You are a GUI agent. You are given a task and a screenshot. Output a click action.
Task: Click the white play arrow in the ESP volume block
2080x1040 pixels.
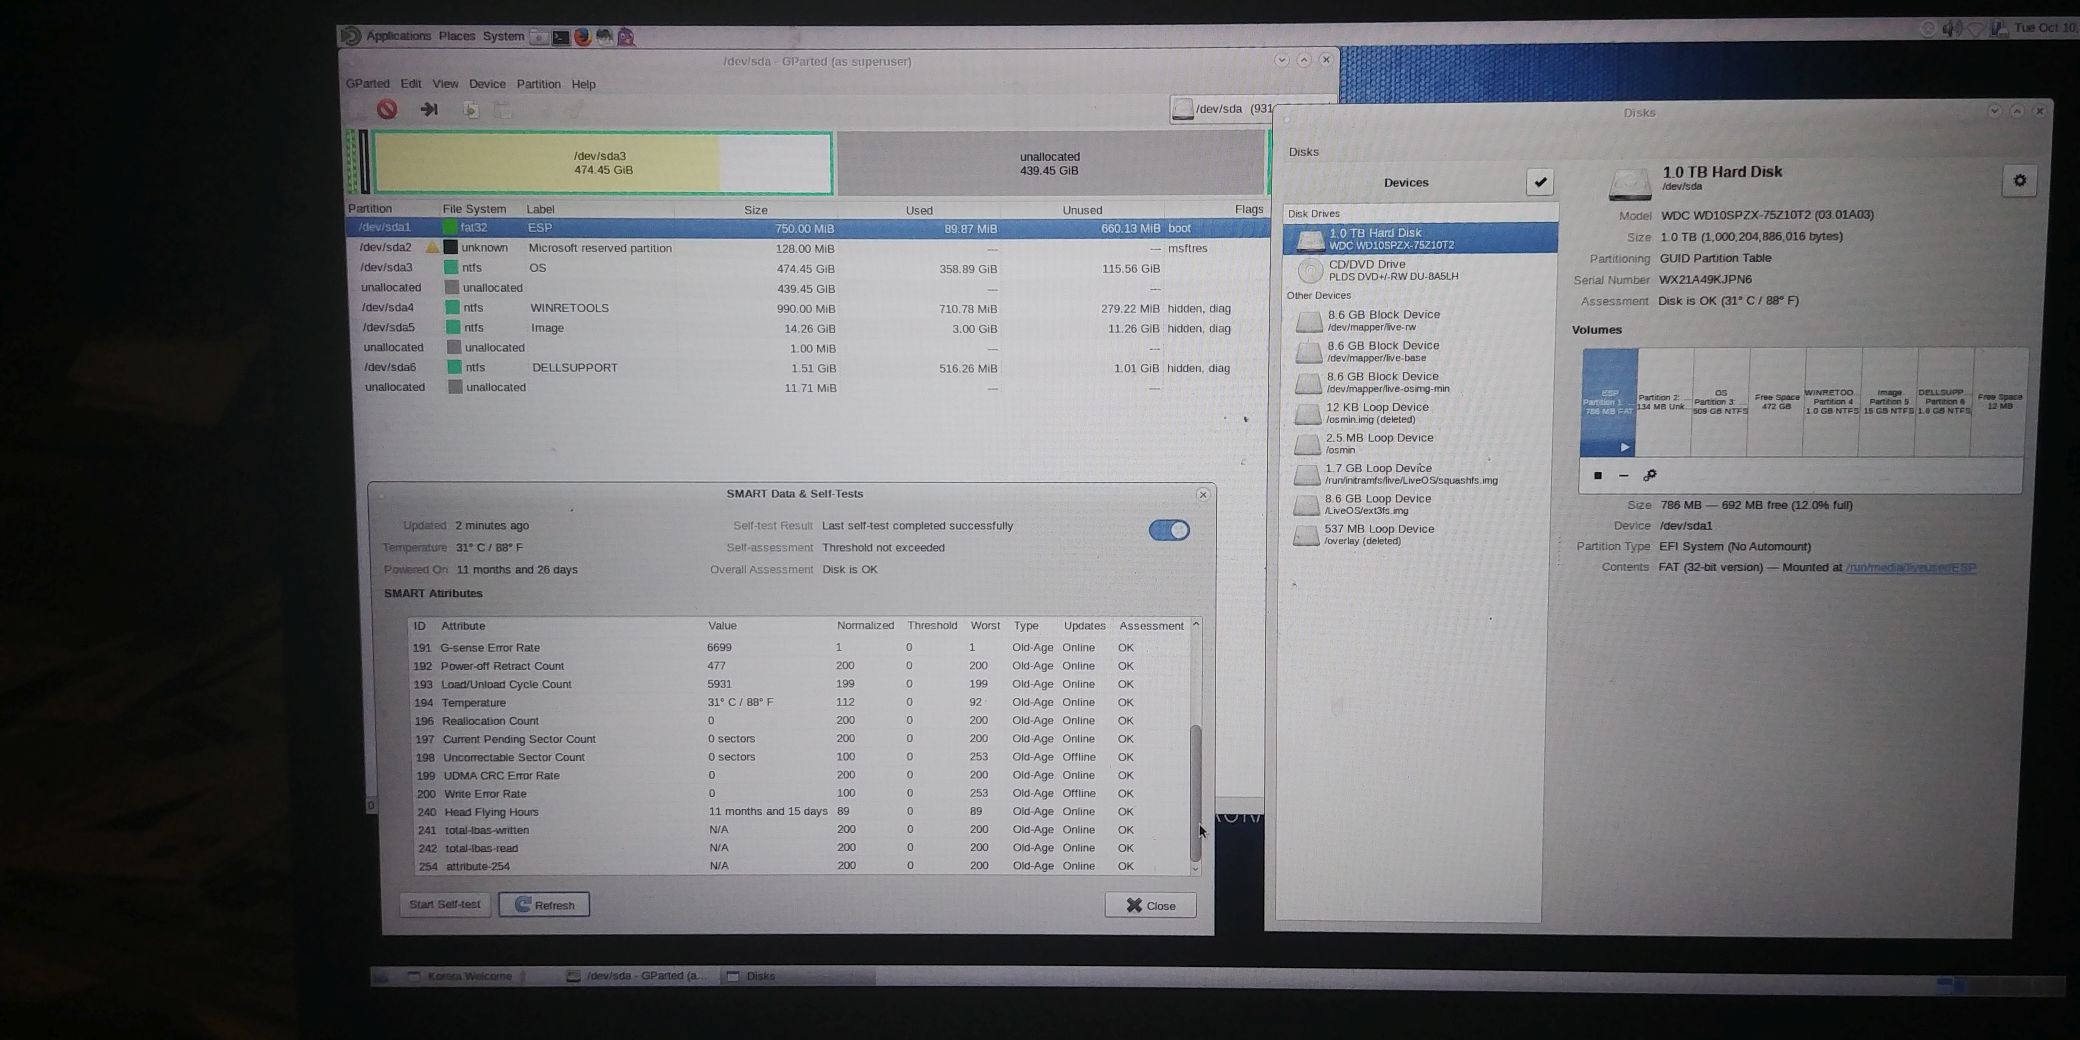pyautogui.click(x=1625, y=447)
